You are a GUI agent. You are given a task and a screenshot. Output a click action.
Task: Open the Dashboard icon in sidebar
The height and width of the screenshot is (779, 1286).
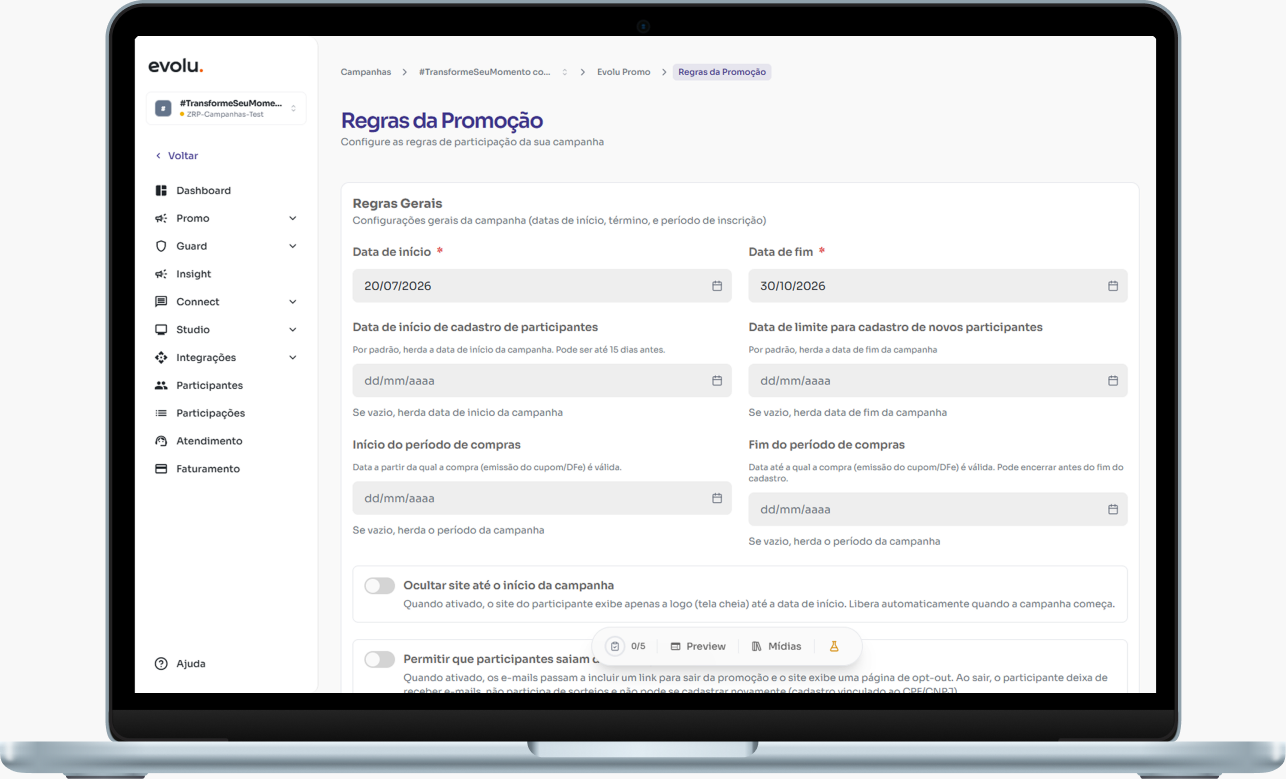161,190
